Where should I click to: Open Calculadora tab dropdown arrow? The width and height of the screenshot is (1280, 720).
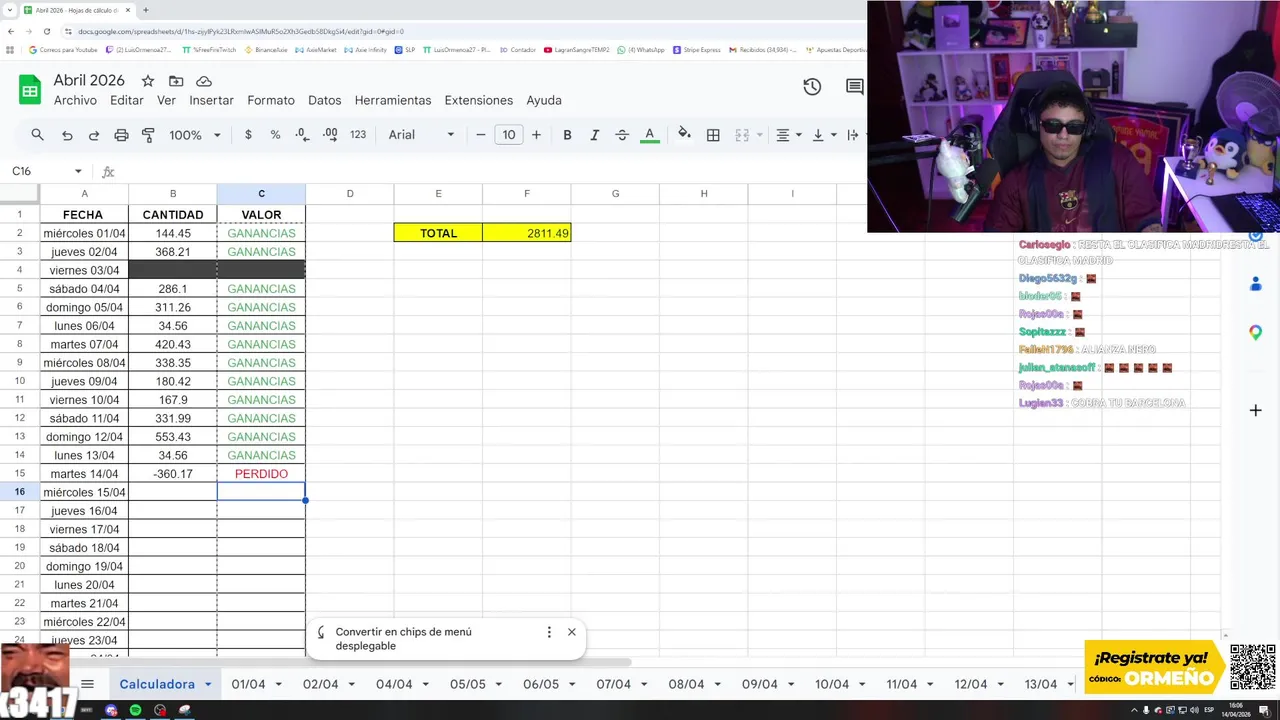(208, 684)
